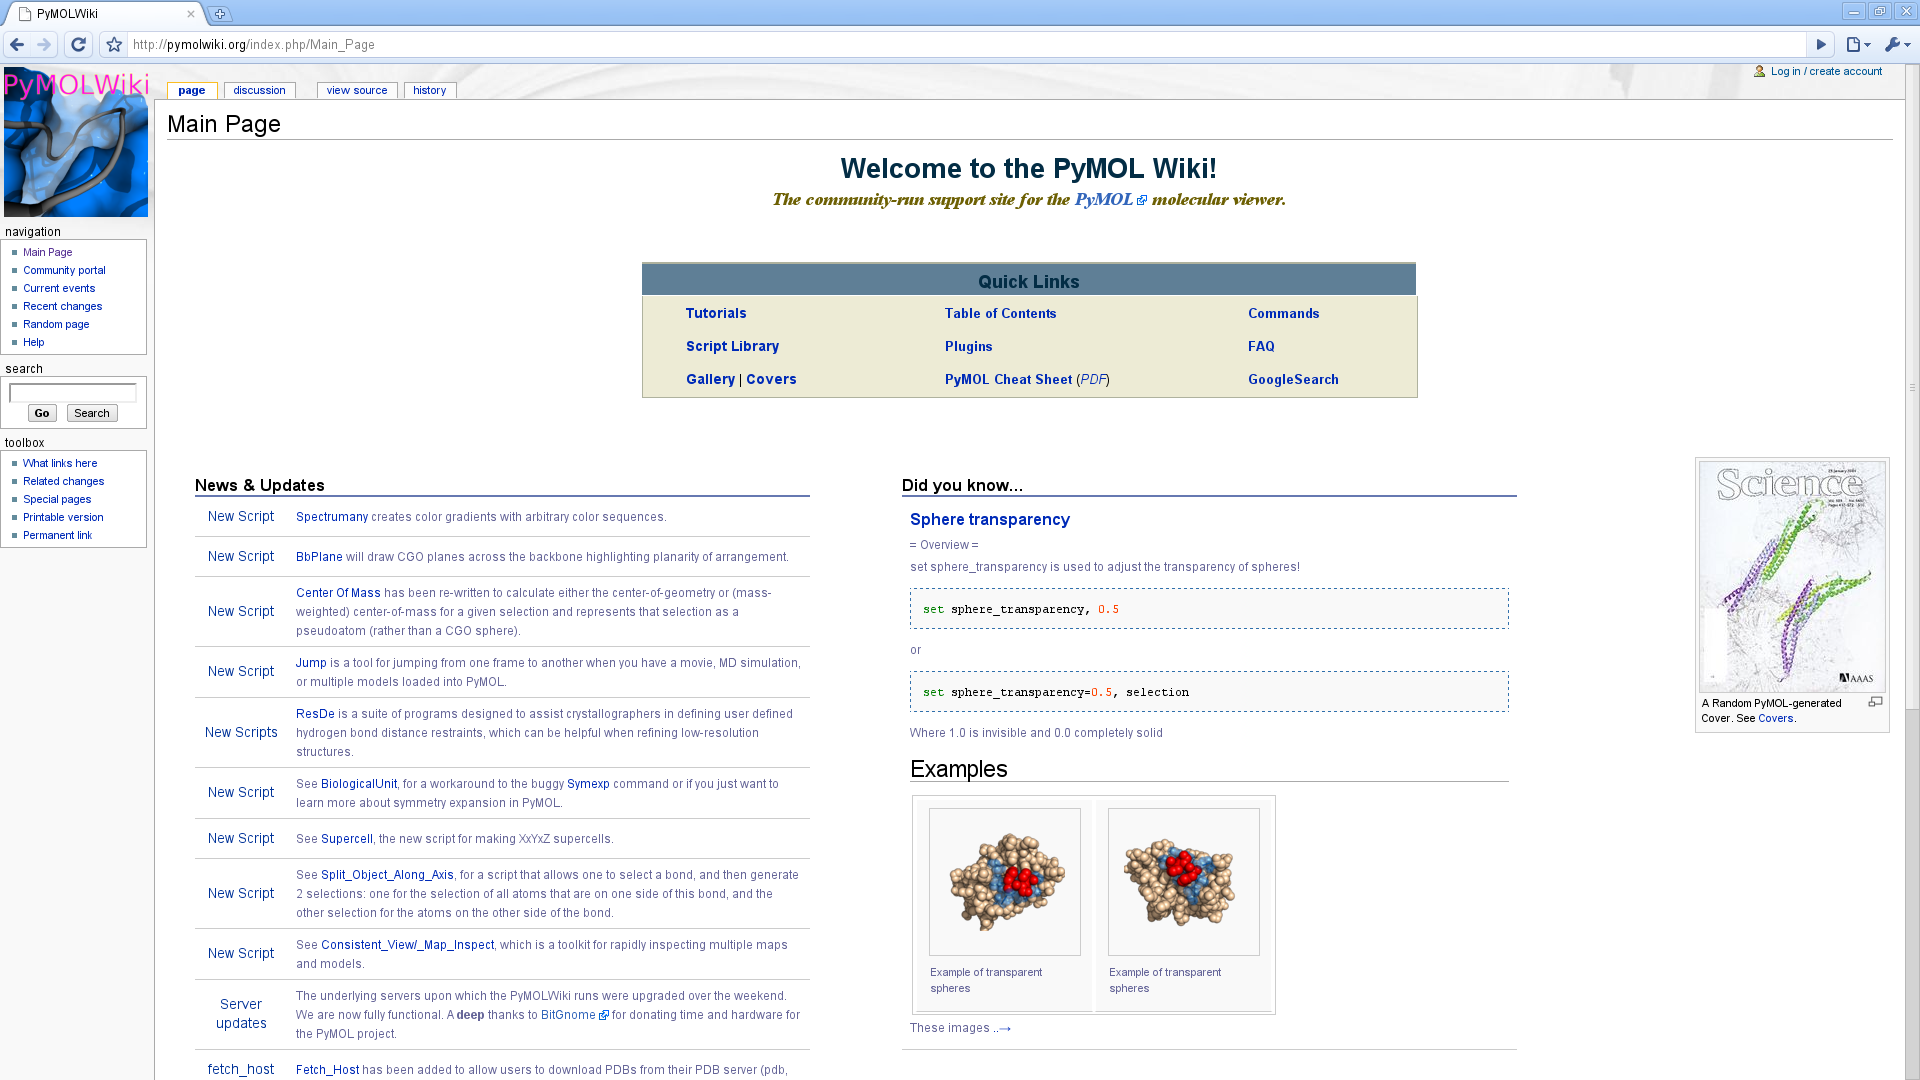1920x1080 pixels.
Task: Click the Log in / create account link
Action: [1825, 71]
